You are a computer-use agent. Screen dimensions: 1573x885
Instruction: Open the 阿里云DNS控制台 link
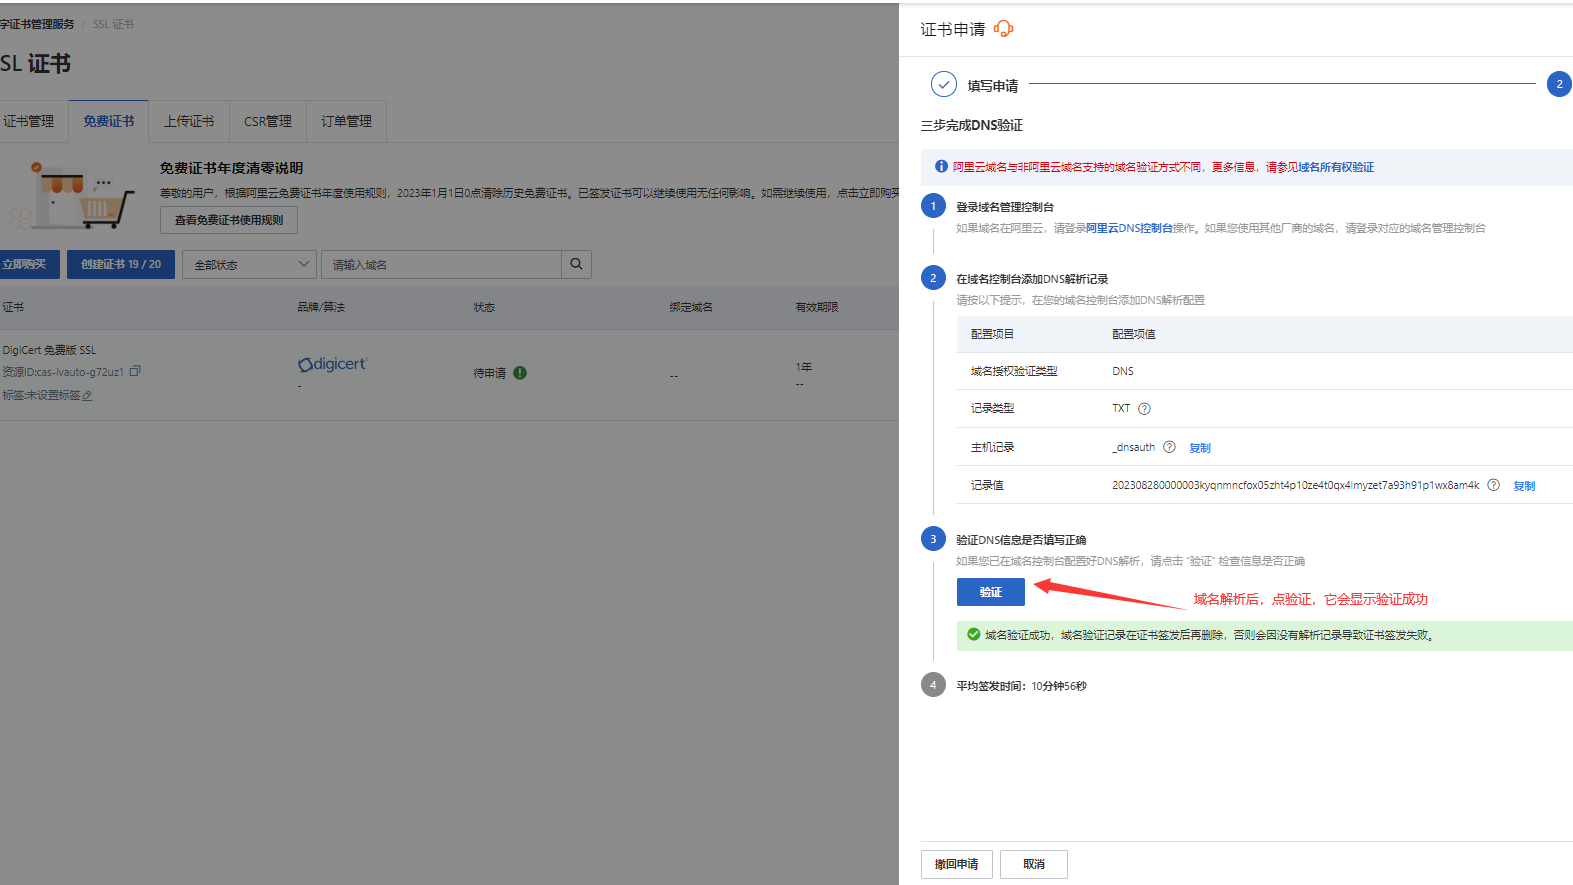(1129, 228)
